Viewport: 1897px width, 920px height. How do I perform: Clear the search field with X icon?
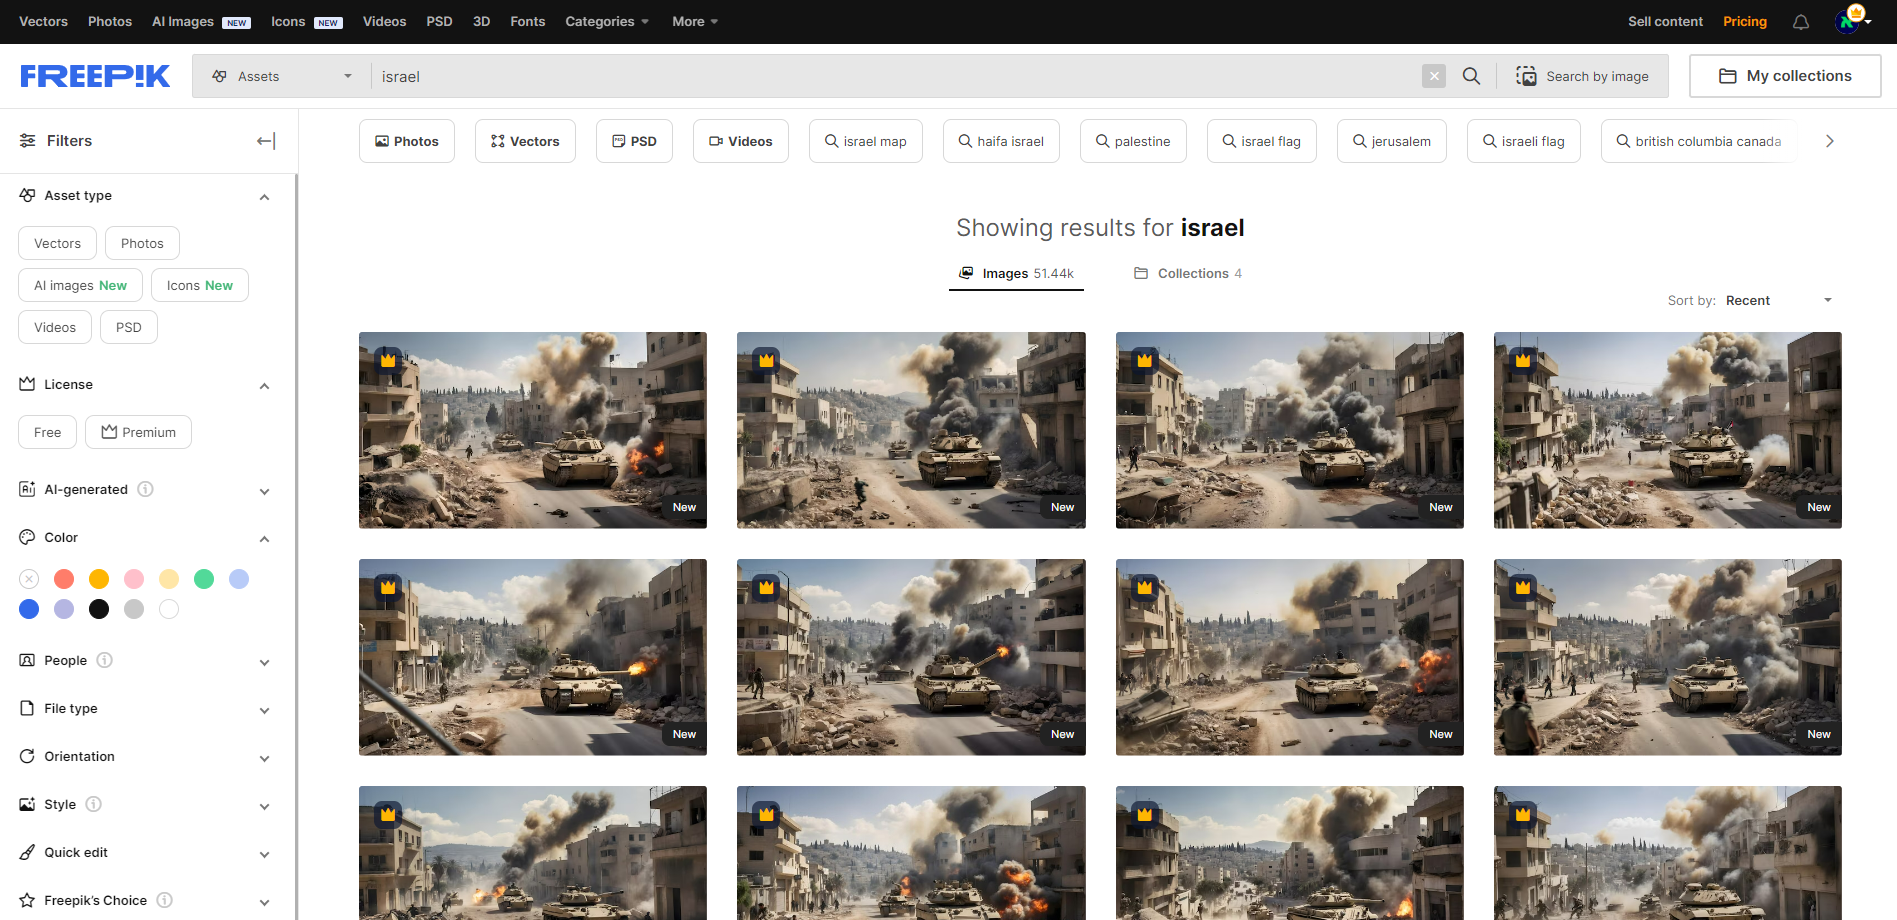click(x=1434, y=76)
